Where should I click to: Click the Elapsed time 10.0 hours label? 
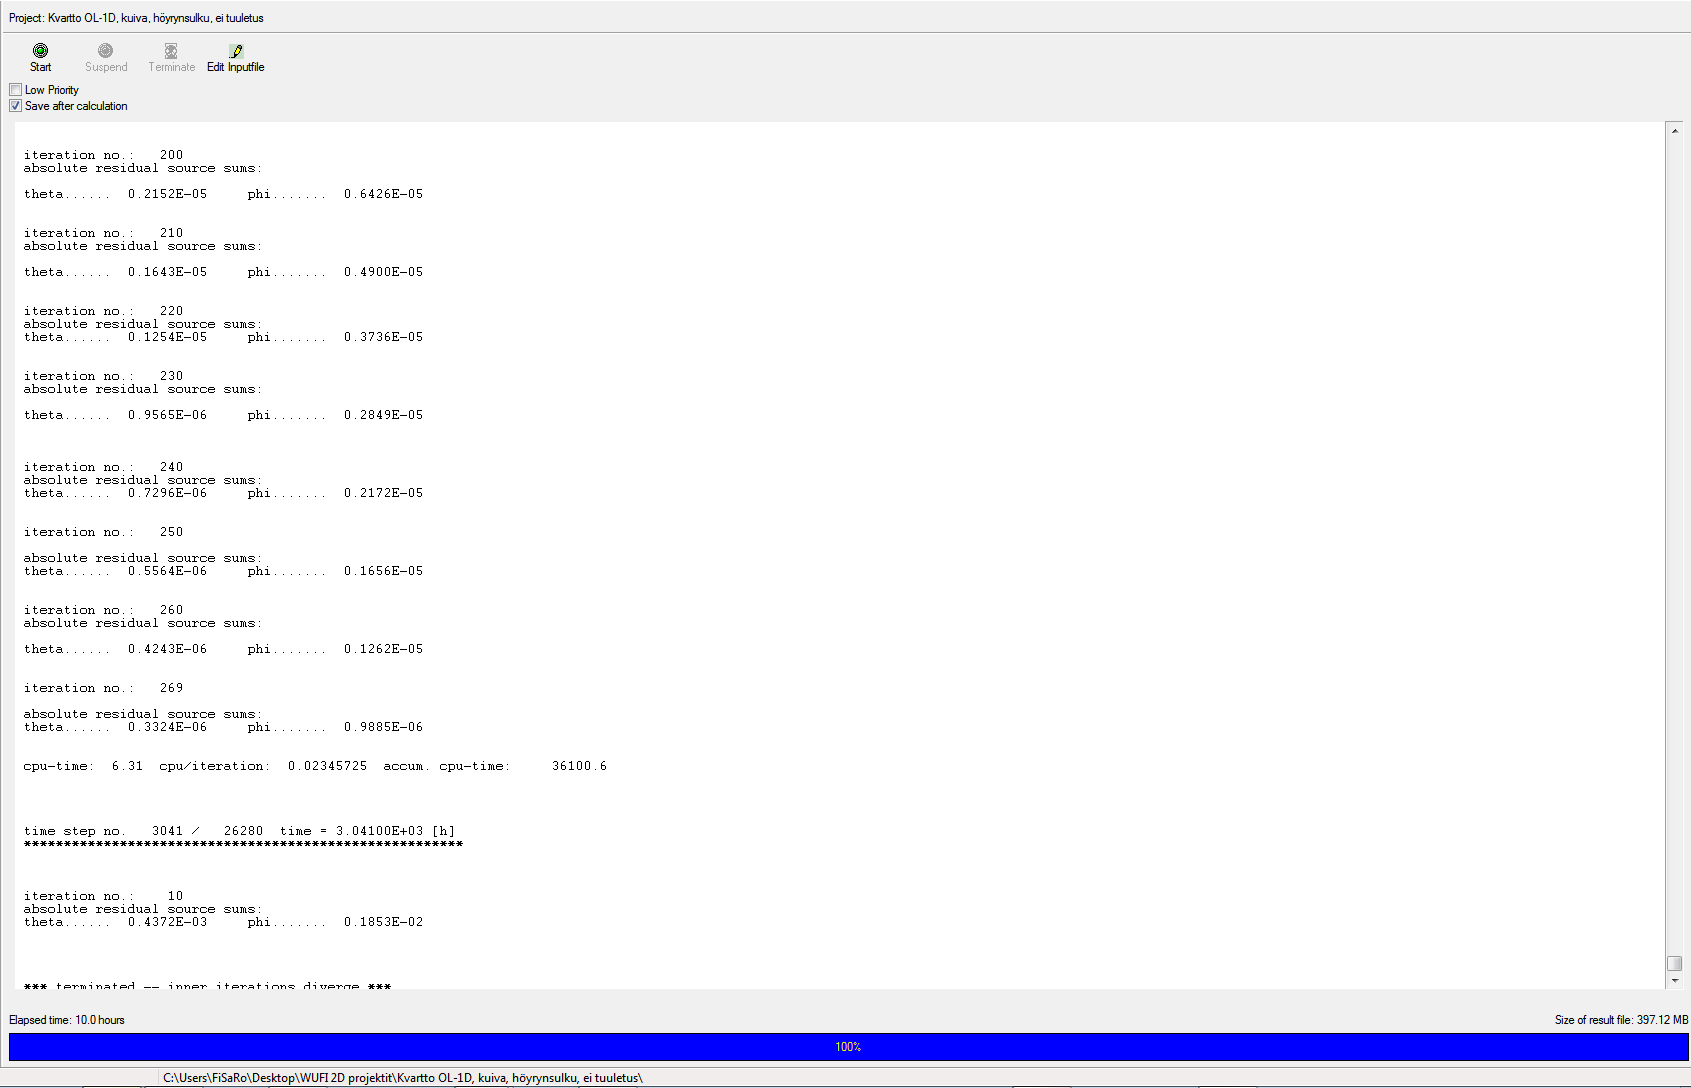coord(67,1020)
